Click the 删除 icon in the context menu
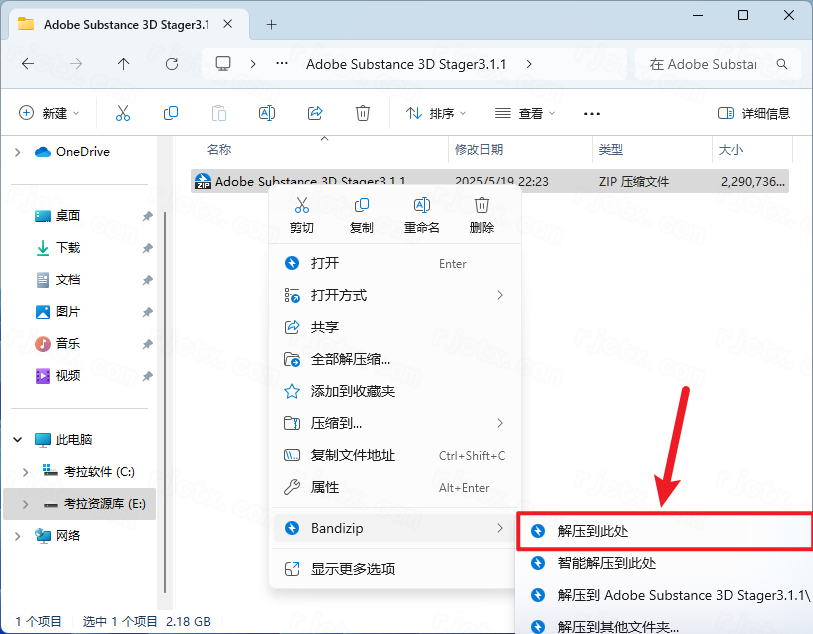The width and height of the screenshot is (813, 634). pyautogui.click(x=481, y=204)
